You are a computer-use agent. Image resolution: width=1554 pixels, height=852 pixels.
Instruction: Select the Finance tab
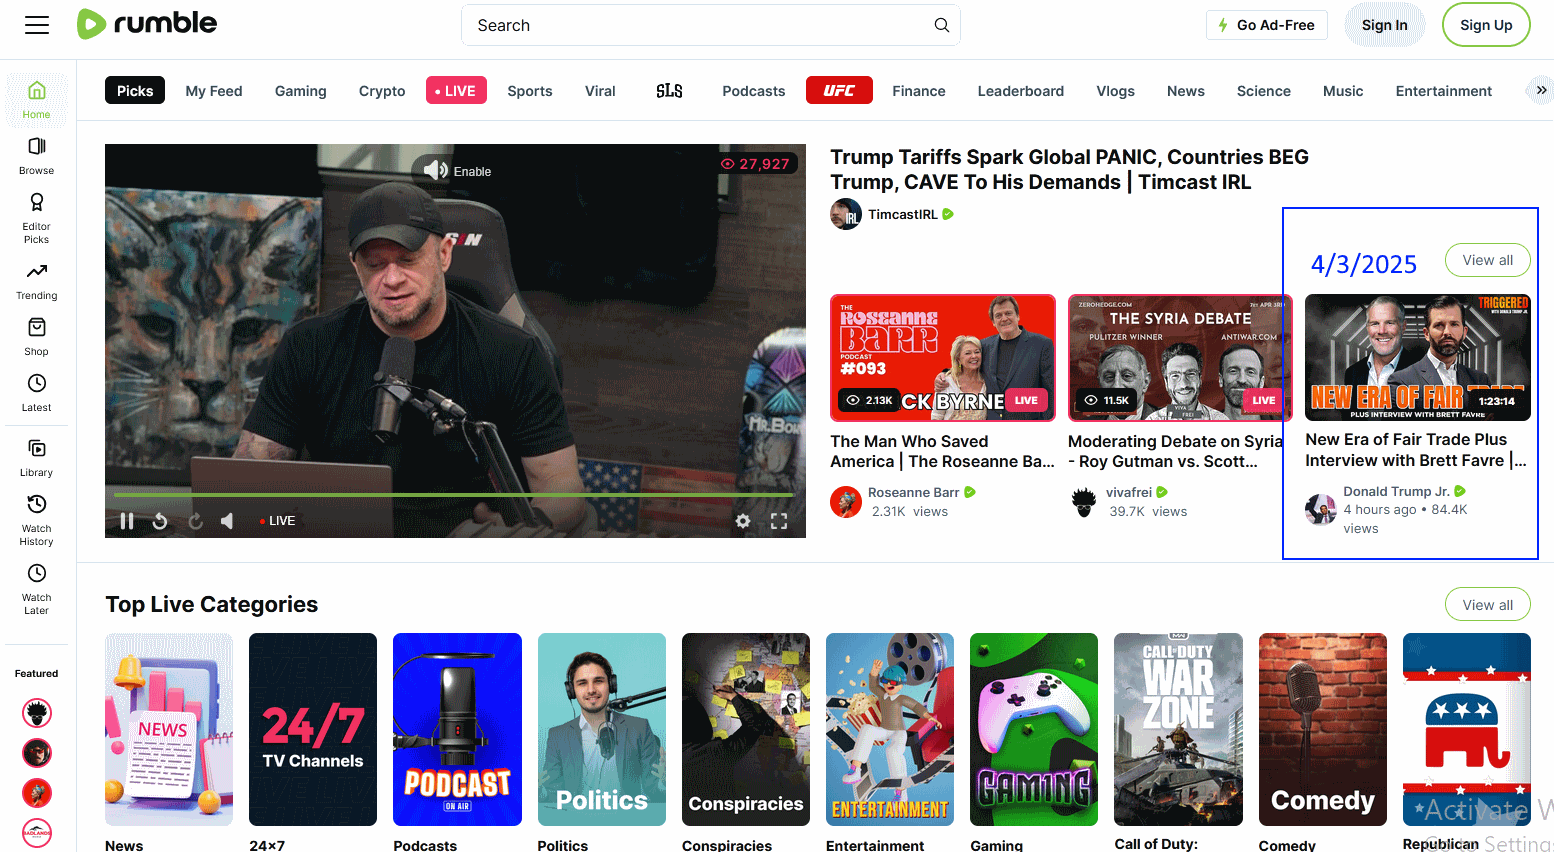[919, 91]
